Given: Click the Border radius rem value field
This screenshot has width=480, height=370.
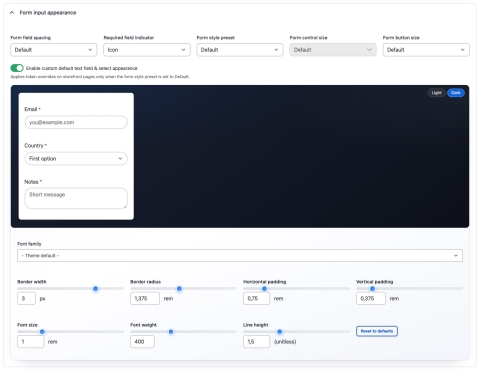Looking at the screenshot, I should (145, 298).
